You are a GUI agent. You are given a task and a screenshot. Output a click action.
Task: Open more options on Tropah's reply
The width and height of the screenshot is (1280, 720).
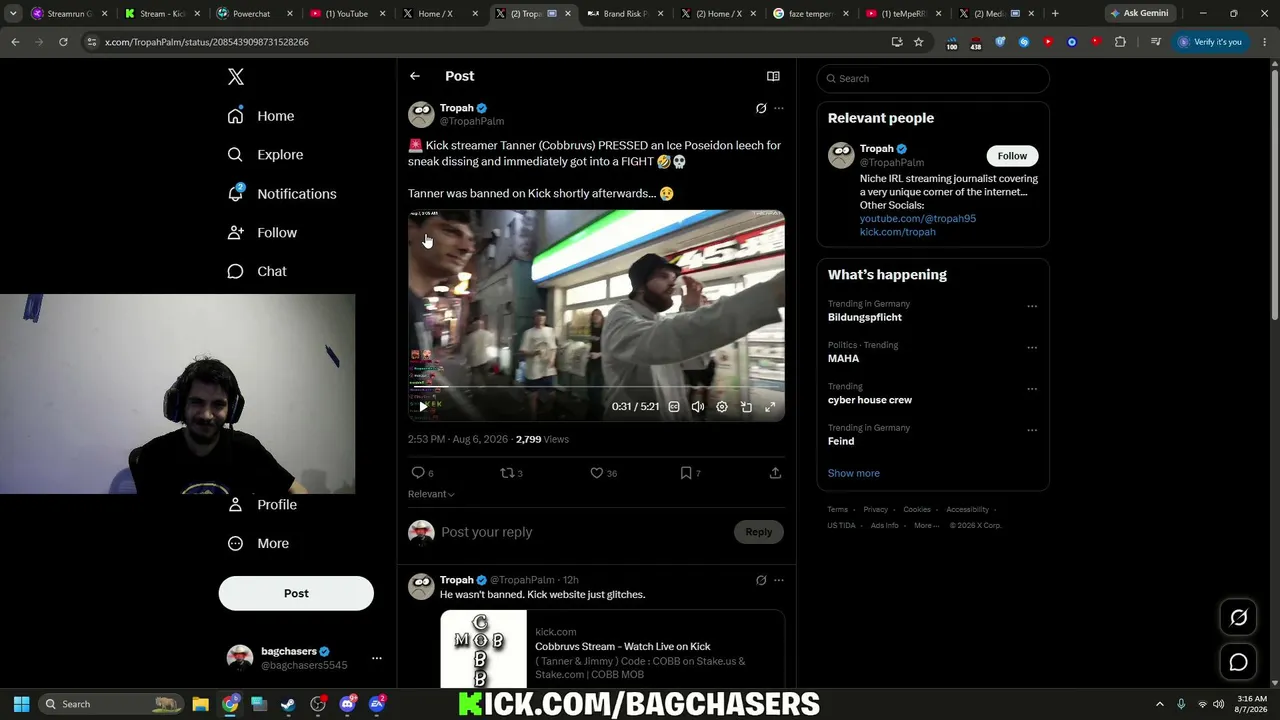click(779, 580)
